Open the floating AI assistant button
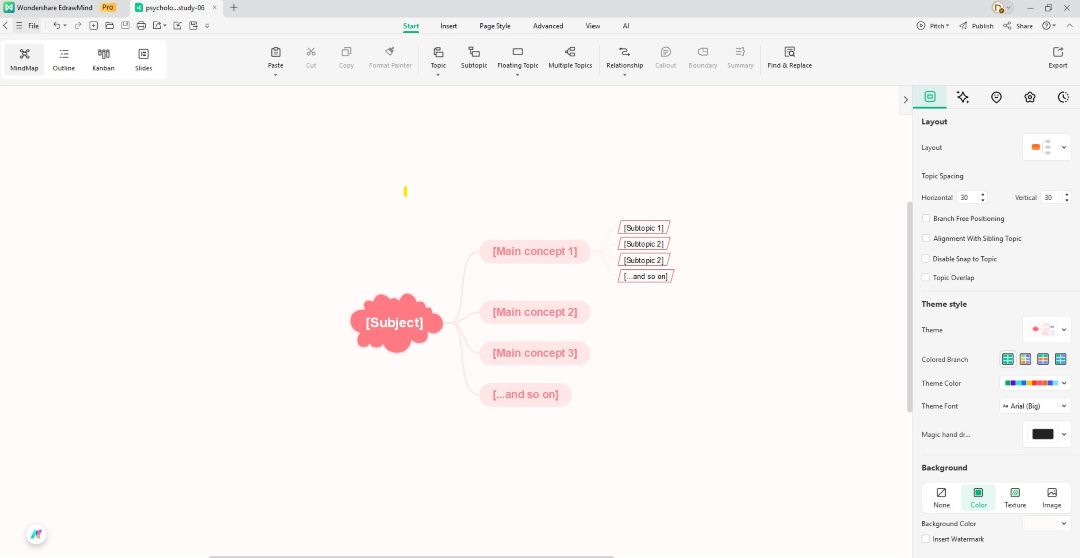This screenshot has height=558, width=1080. (36, 535)
